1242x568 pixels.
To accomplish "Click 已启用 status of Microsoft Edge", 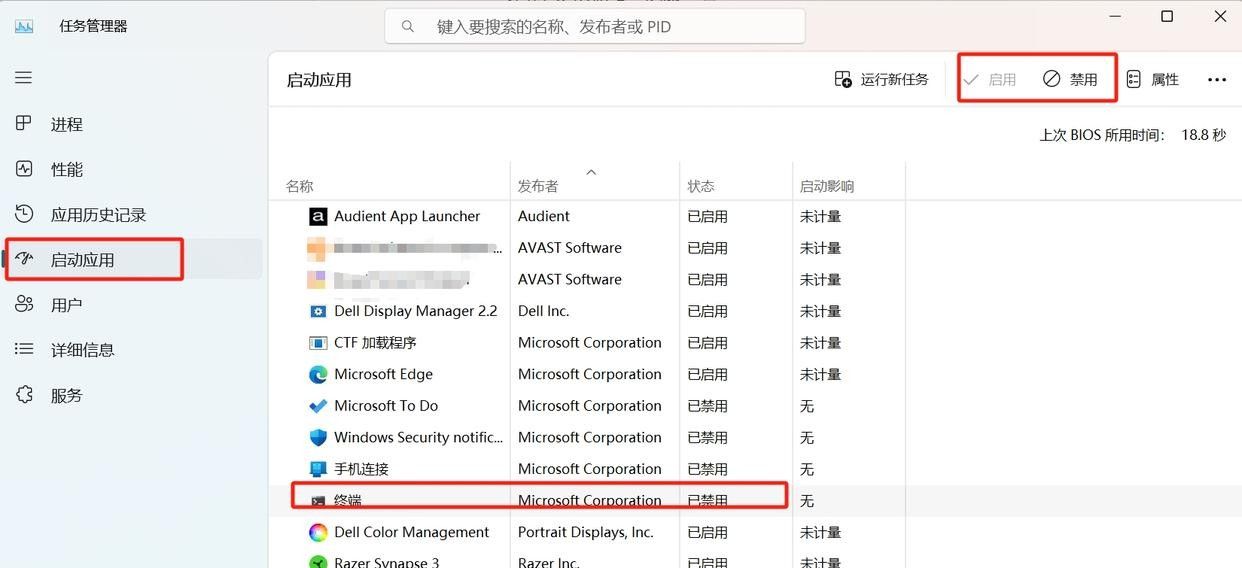I will coord(707,374).
